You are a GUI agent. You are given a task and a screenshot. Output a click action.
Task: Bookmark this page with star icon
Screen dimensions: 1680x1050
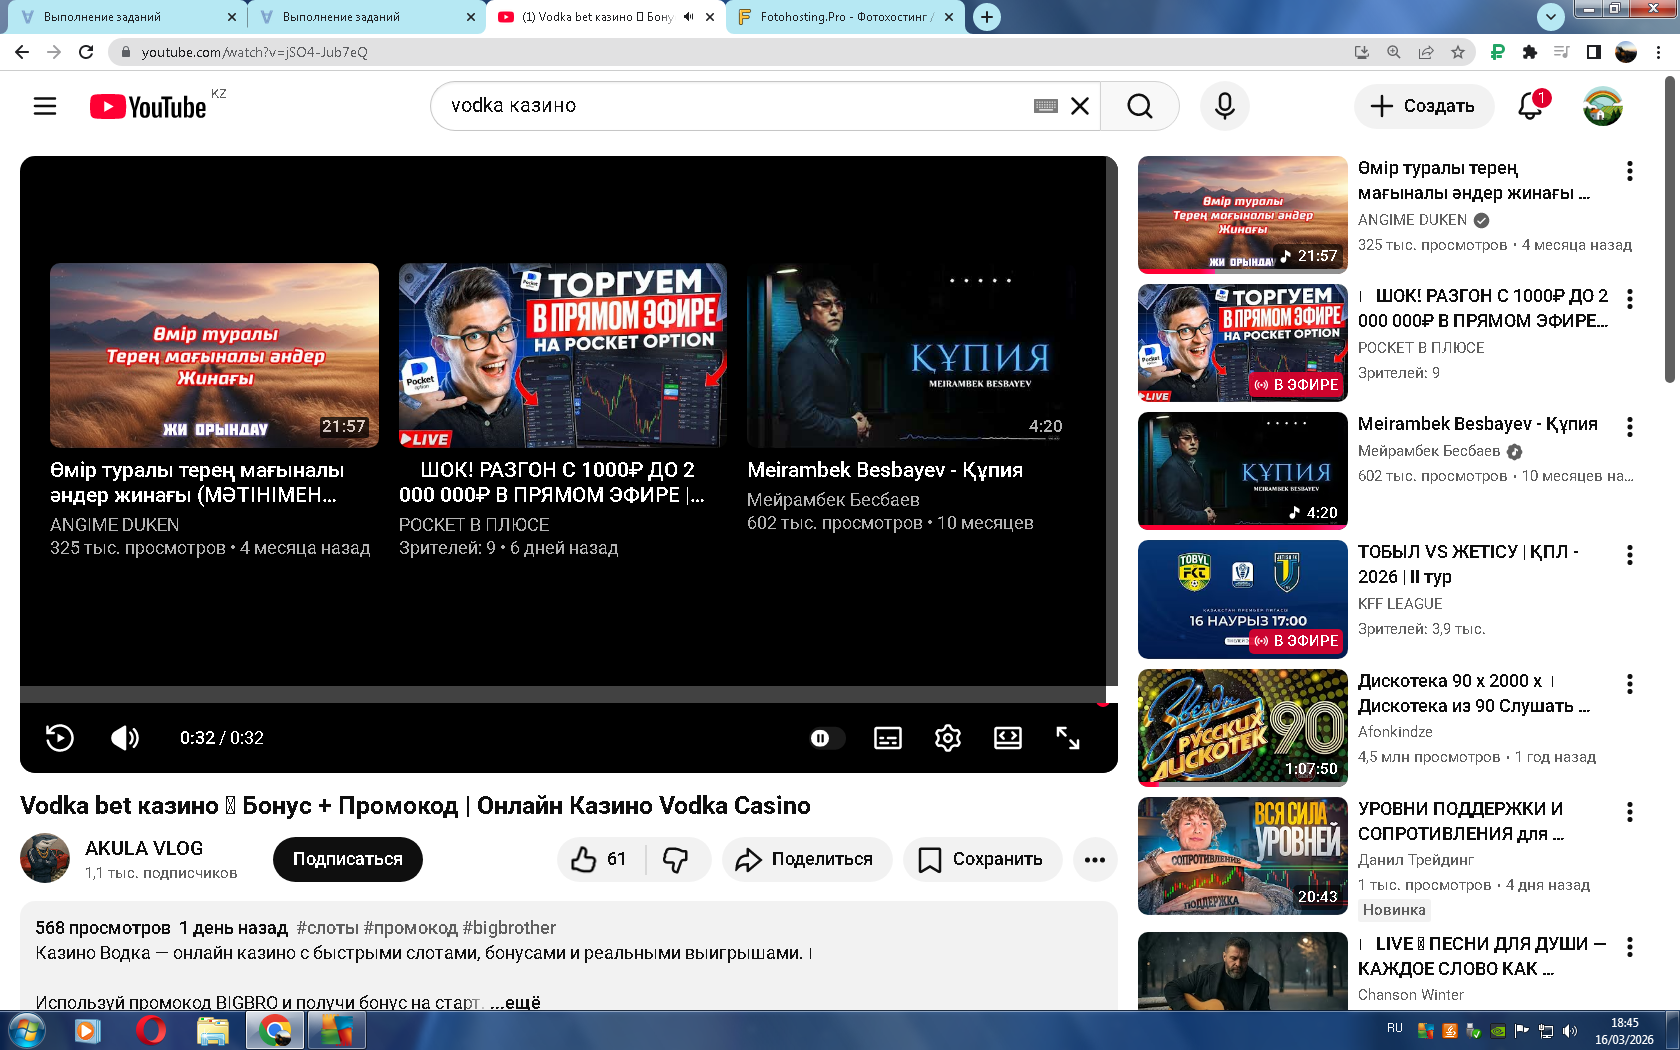point(1458,52)
